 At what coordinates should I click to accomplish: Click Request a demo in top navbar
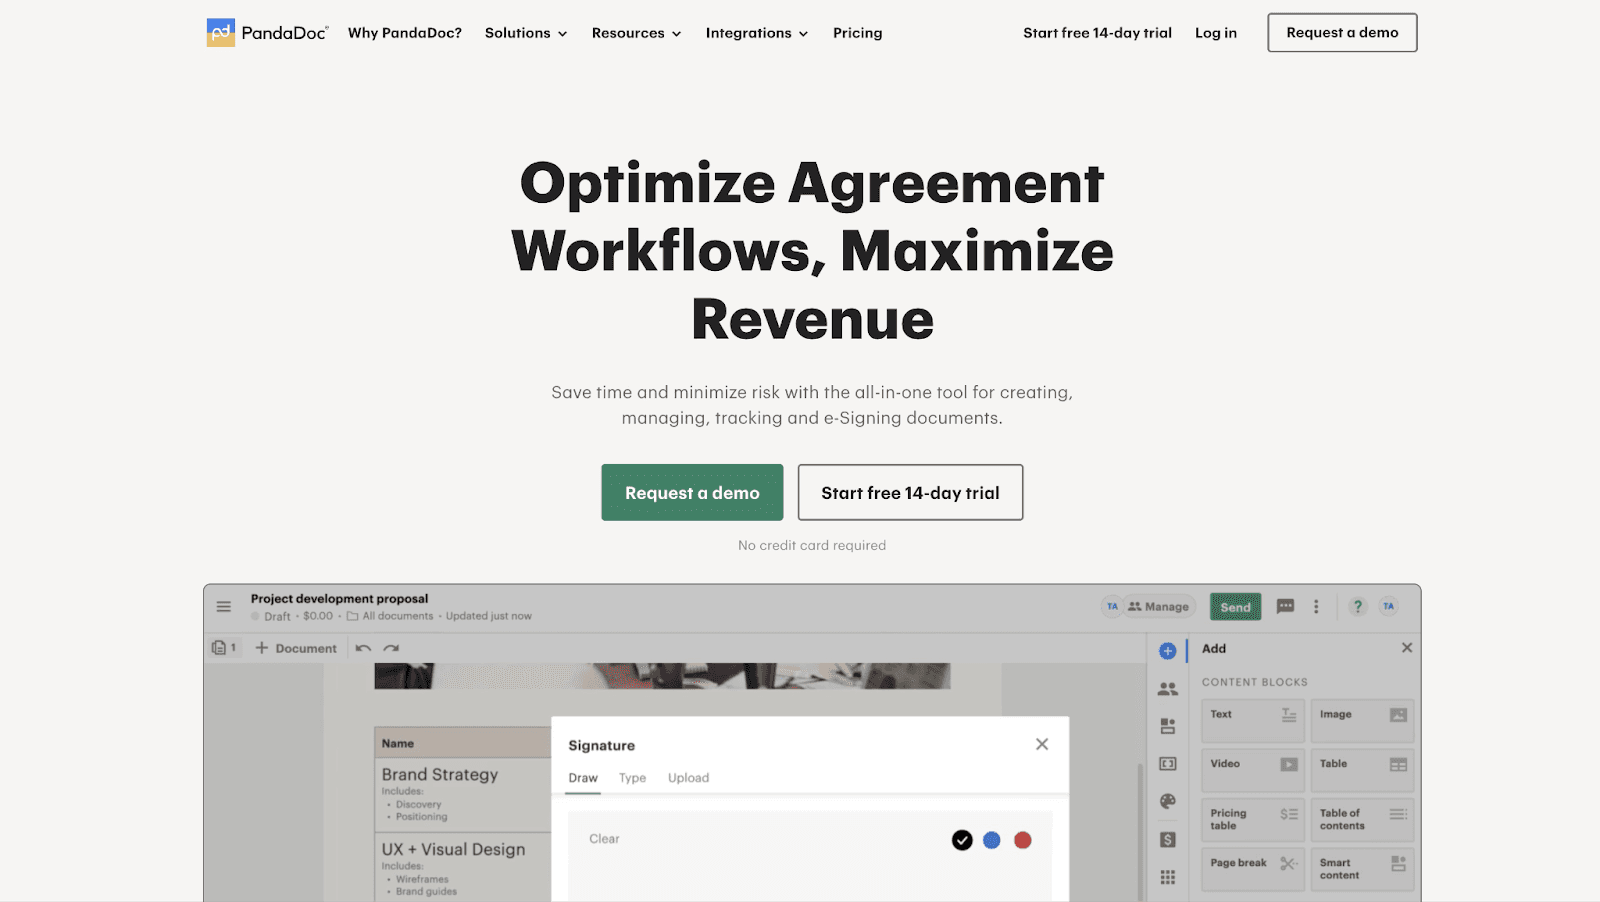[x=1342, y=33]
